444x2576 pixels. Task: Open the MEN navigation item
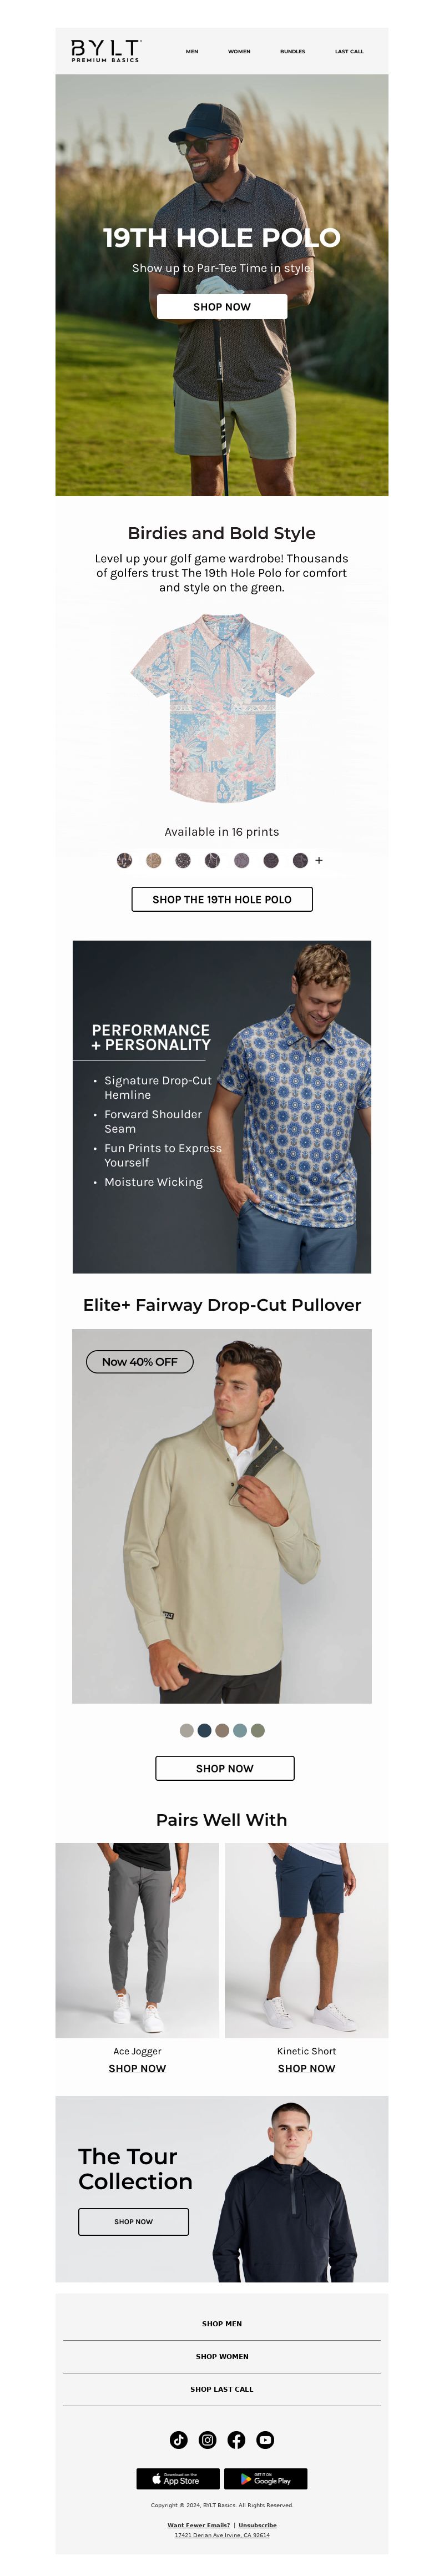click(x=192, y=51)
